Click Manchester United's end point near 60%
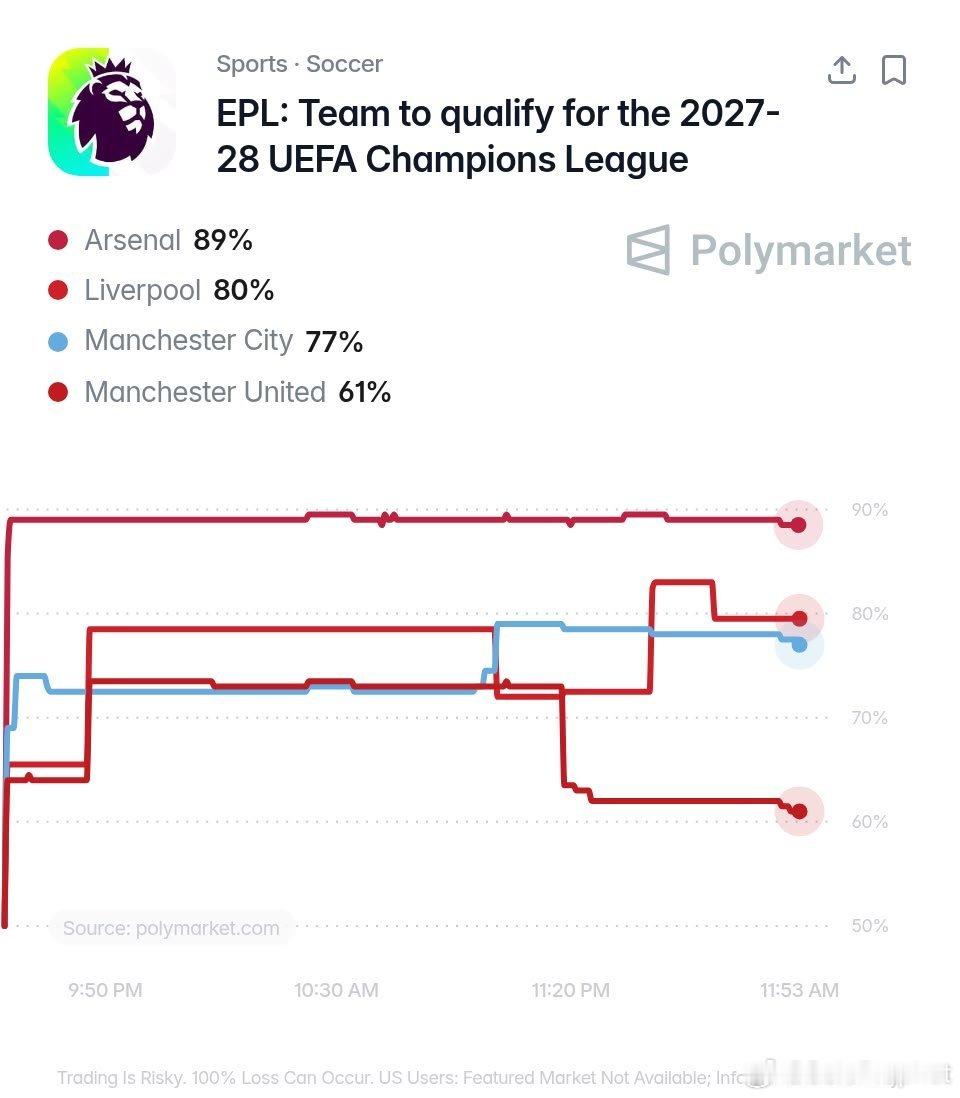This screenshot has width=960, height=1098. click(x=799, y=811)
